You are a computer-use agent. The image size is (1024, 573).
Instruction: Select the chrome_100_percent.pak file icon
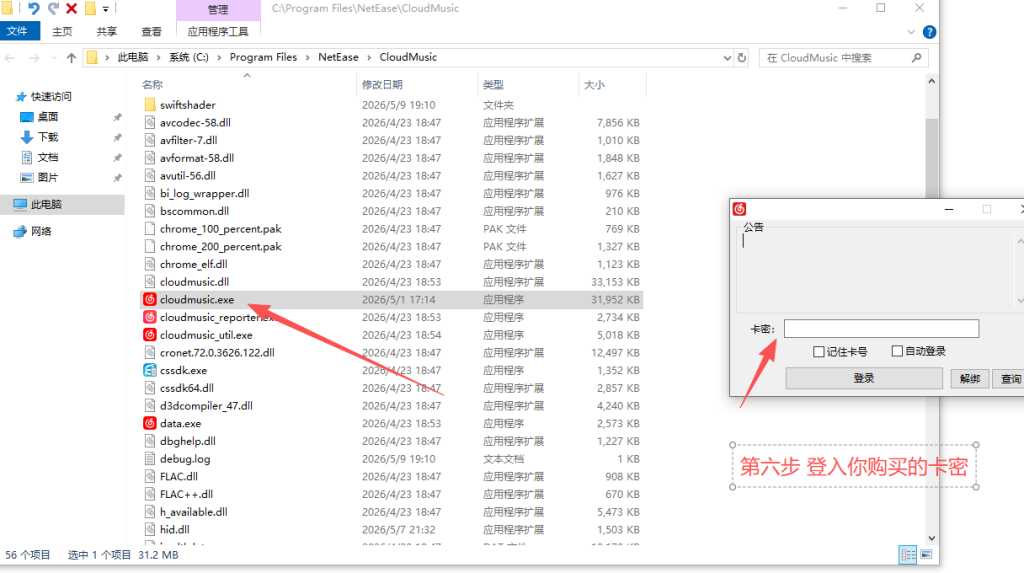(150, 229)
